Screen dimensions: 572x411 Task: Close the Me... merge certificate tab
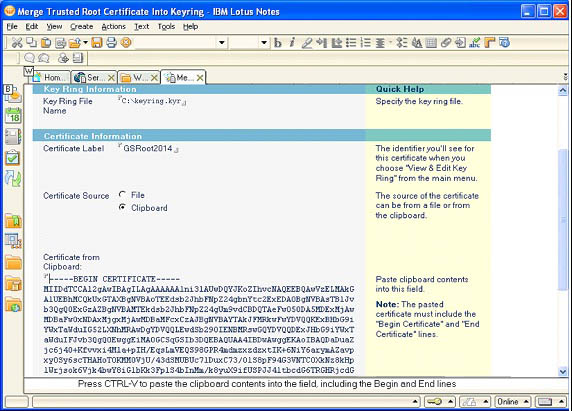(200, 78)
